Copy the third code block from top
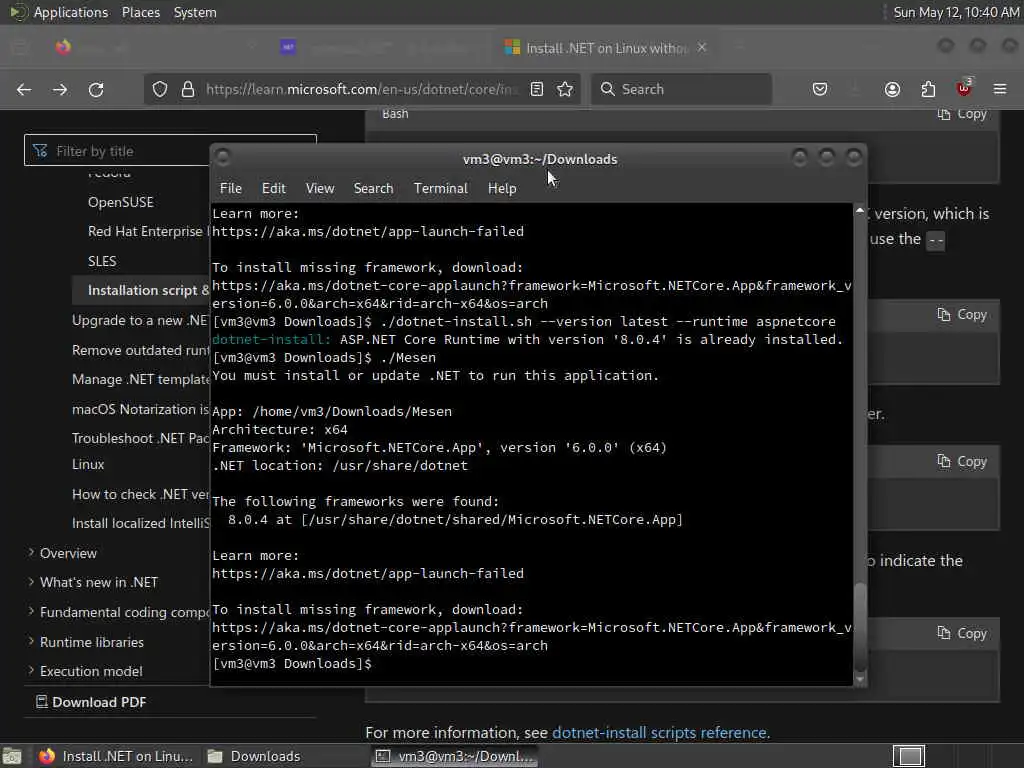This screenshot has width=1024, height=768. tap(962, 462)
